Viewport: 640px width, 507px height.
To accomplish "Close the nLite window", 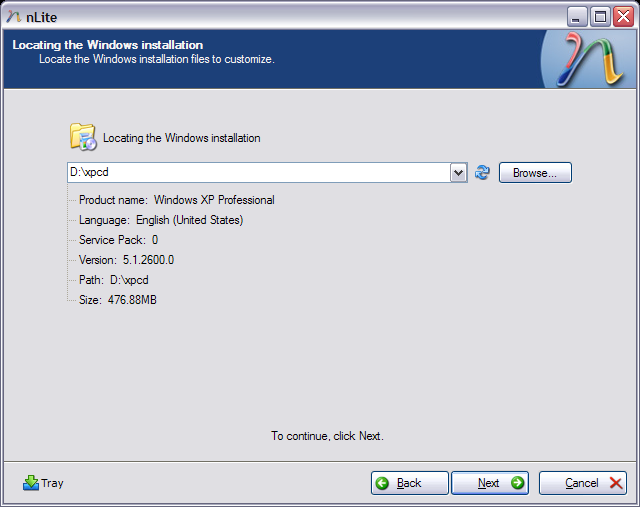I will pyautogui.click(x=623, y=17).
